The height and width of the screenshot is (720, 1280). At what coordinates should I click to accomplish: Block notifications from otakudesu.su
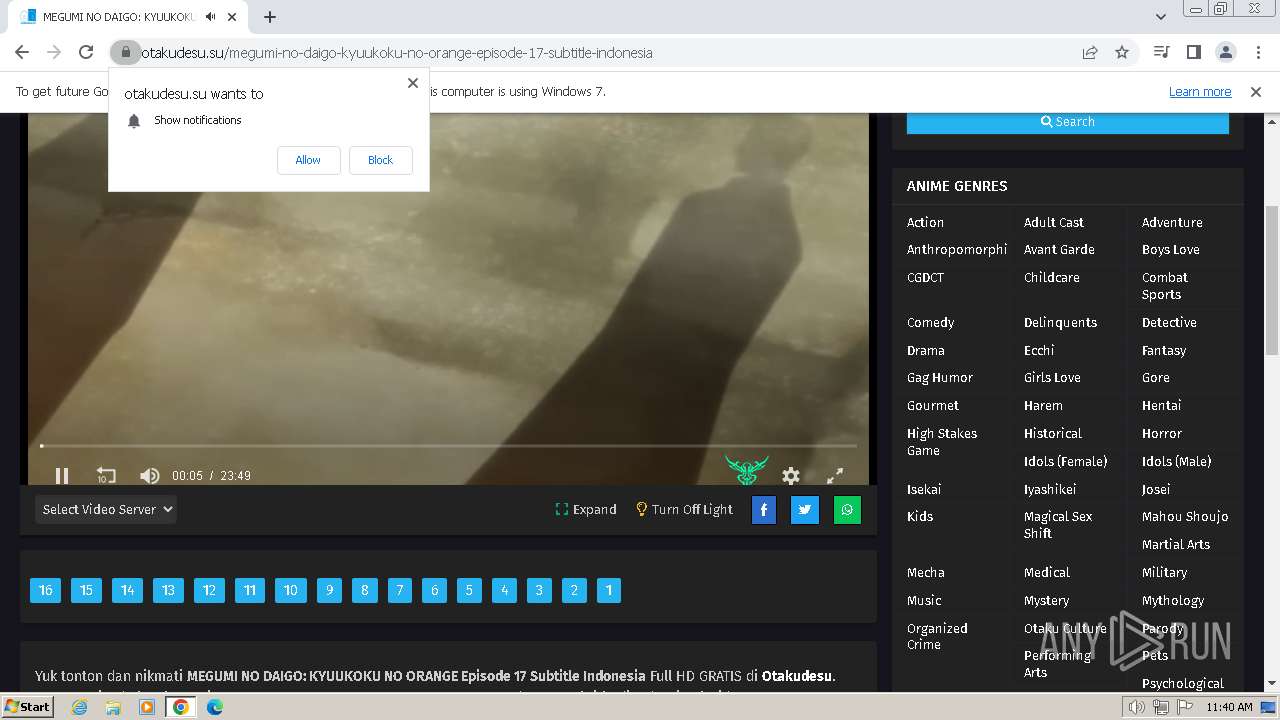[x=380, y=160]
